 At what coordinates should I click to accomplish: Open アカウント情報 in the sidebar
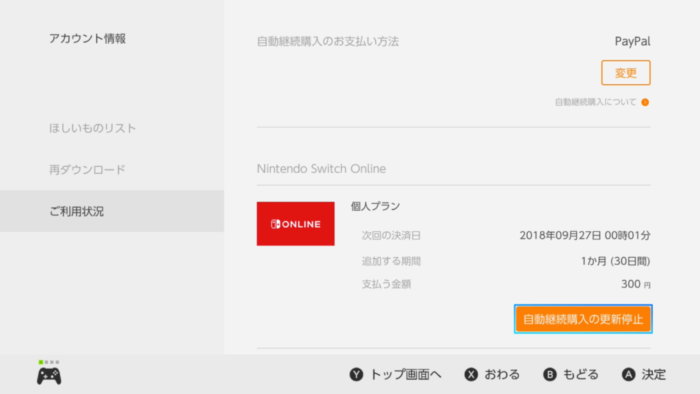88,39
